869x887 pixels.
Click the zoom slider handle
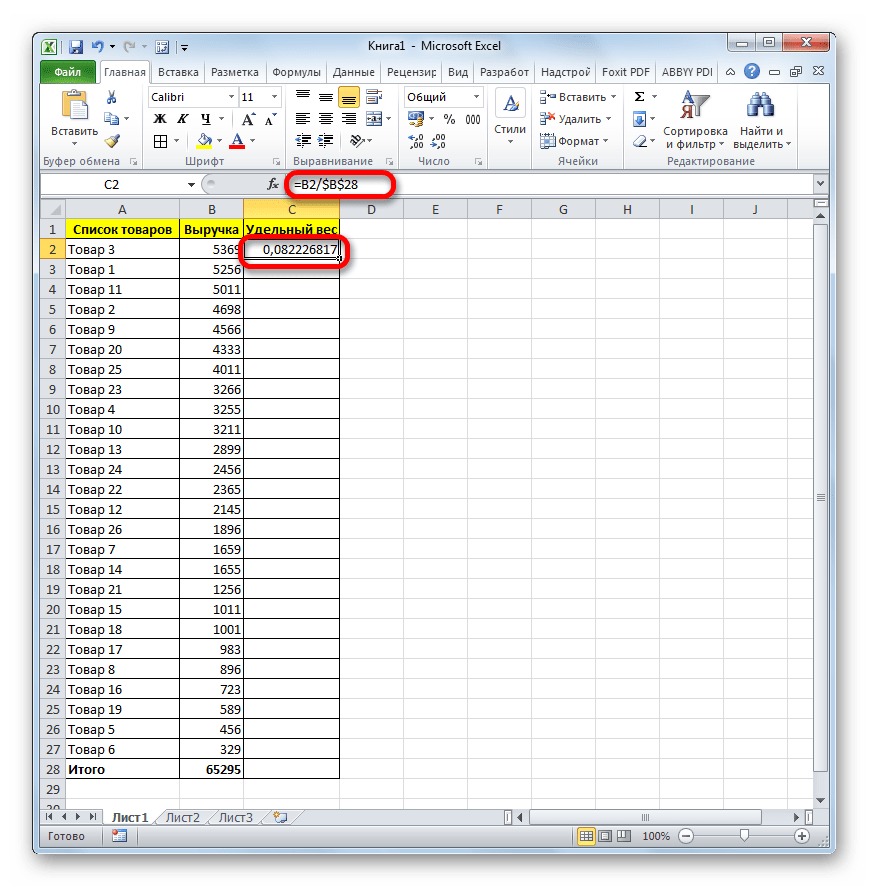[x=743, y=835]
